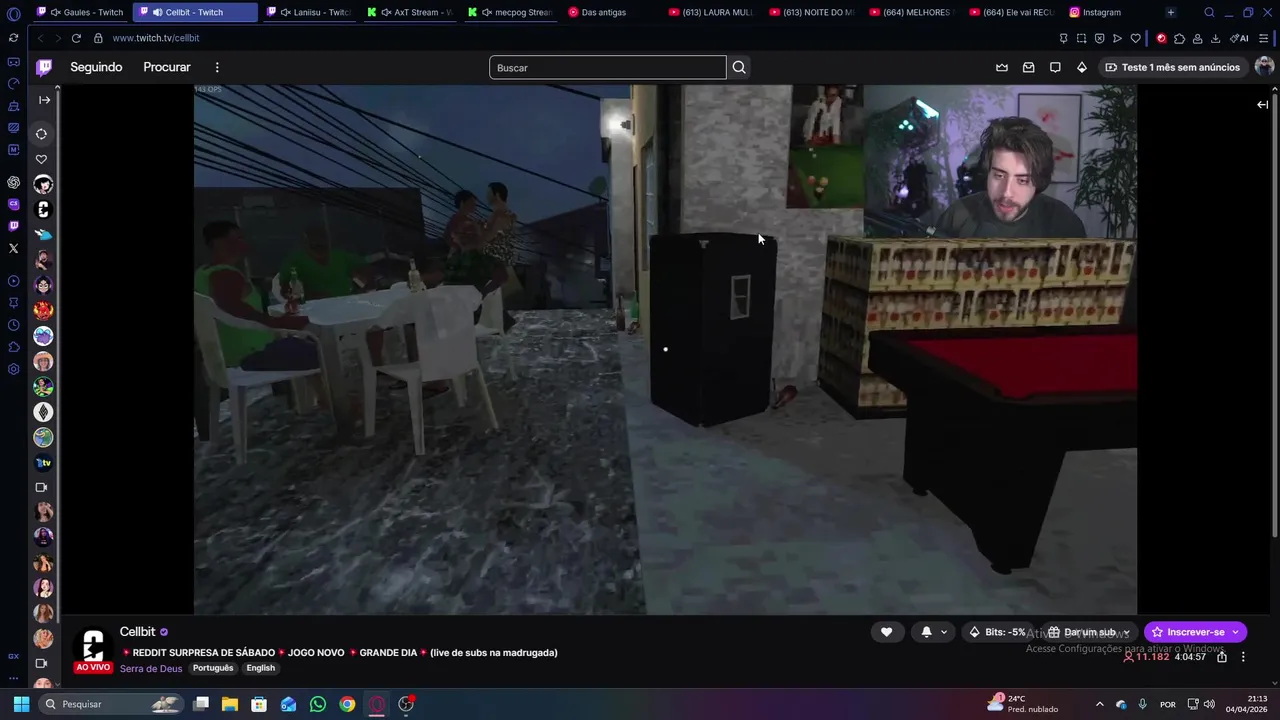
Task: Click the browser back arrow
Action: (40, 38)
